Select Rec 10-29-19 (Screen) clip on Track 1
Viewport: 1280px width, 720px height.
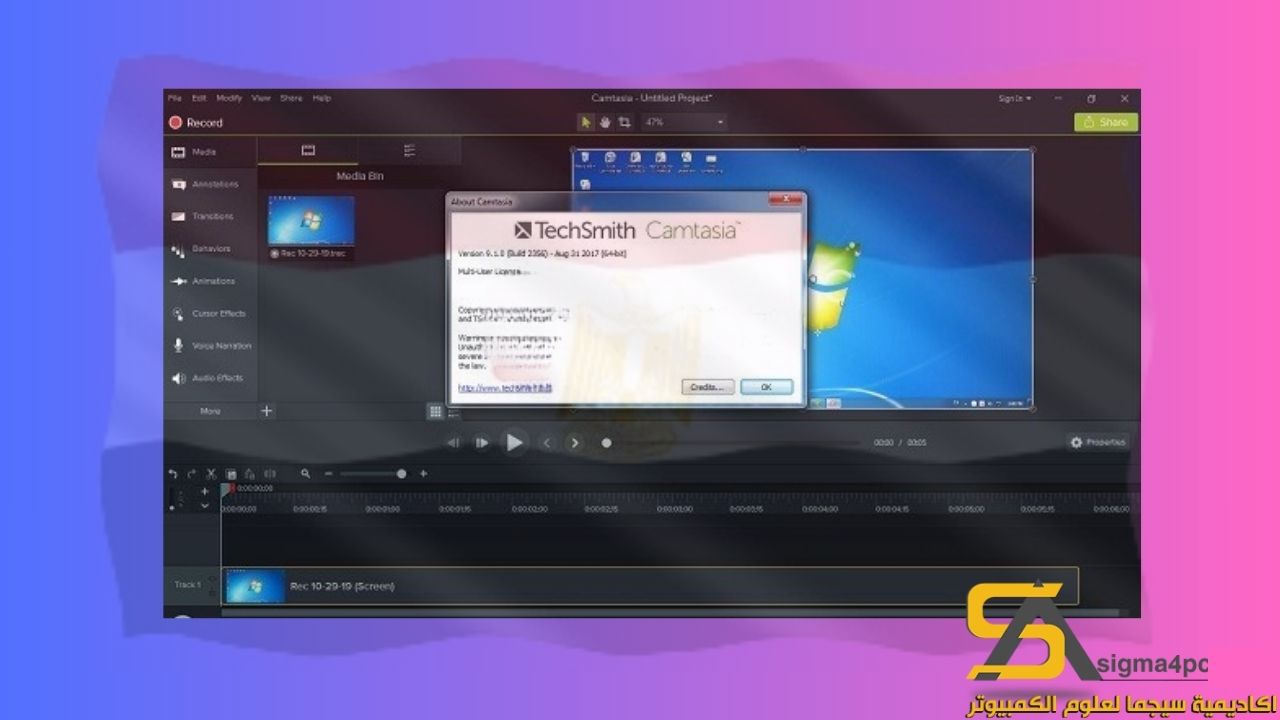pos(650,586)
